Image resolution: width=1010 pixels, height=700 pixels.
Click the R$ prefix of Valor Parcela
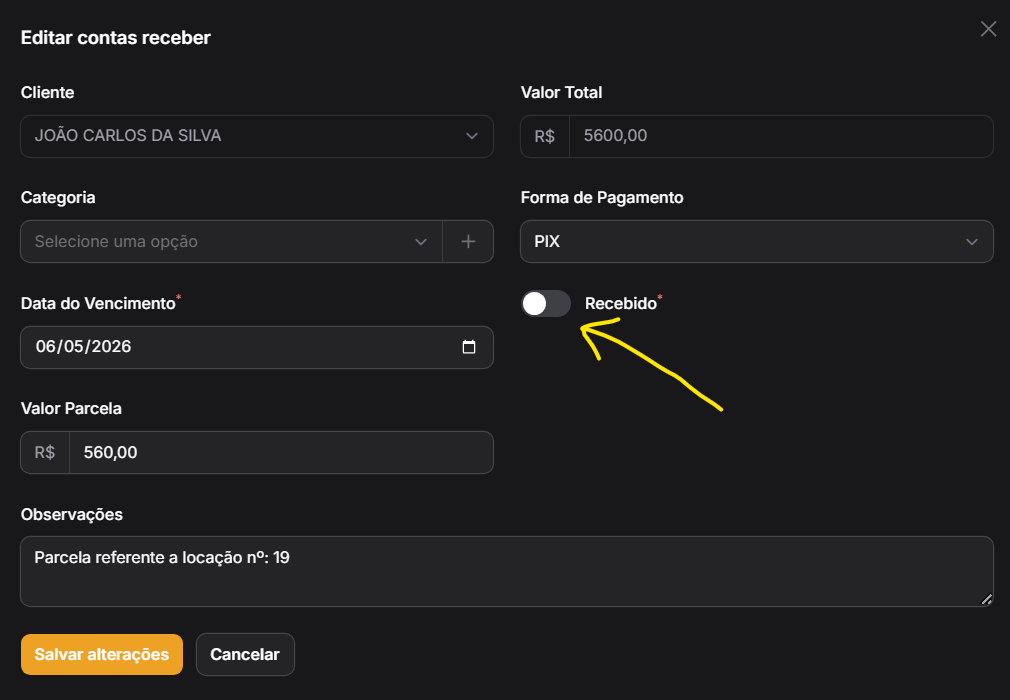click(45, 453)
